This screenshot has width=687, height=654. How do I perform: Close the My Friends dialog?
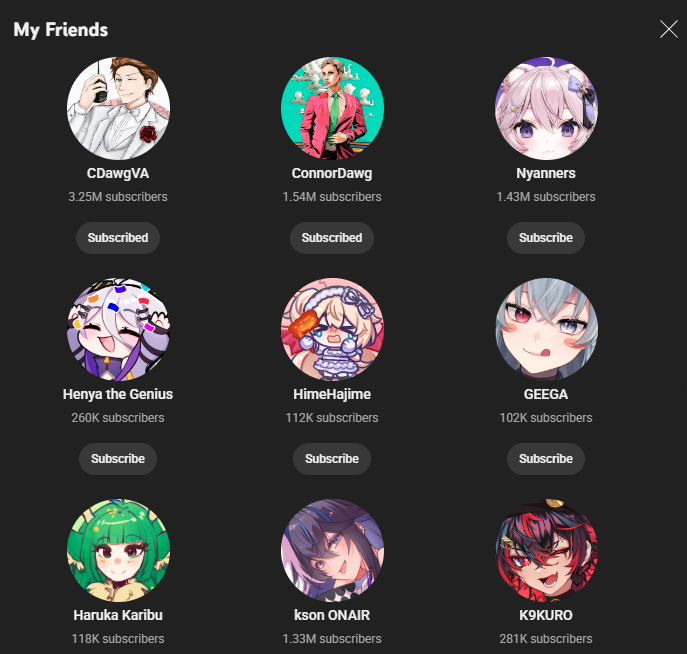coord(669,29)
